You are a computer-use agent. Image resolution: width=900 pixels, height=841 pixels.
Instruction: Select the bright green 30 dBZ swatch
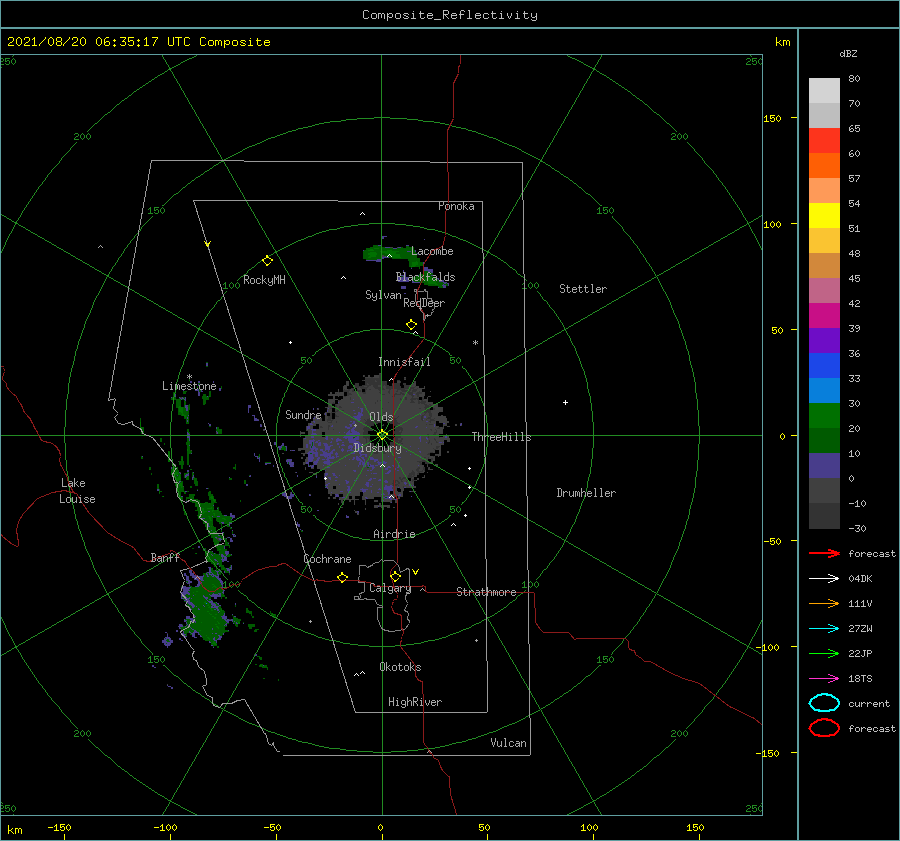824,415
